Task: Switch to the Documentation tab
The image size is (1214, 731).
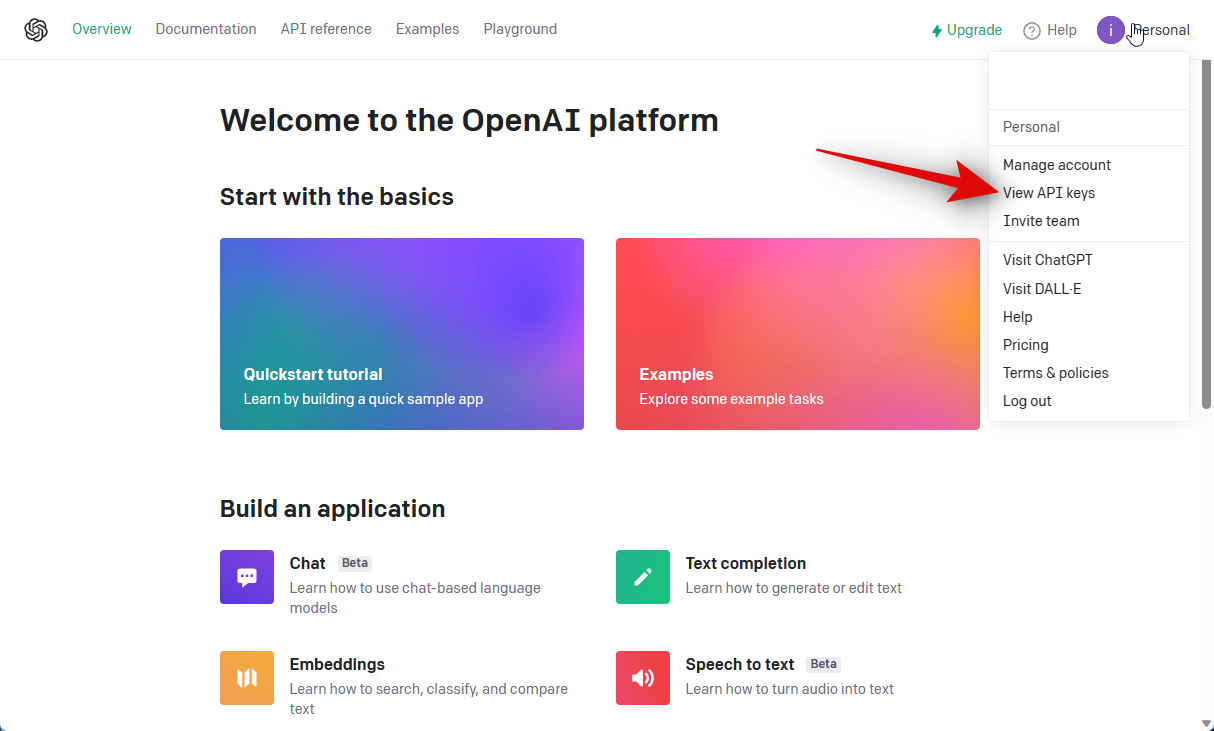Action: 206,29
